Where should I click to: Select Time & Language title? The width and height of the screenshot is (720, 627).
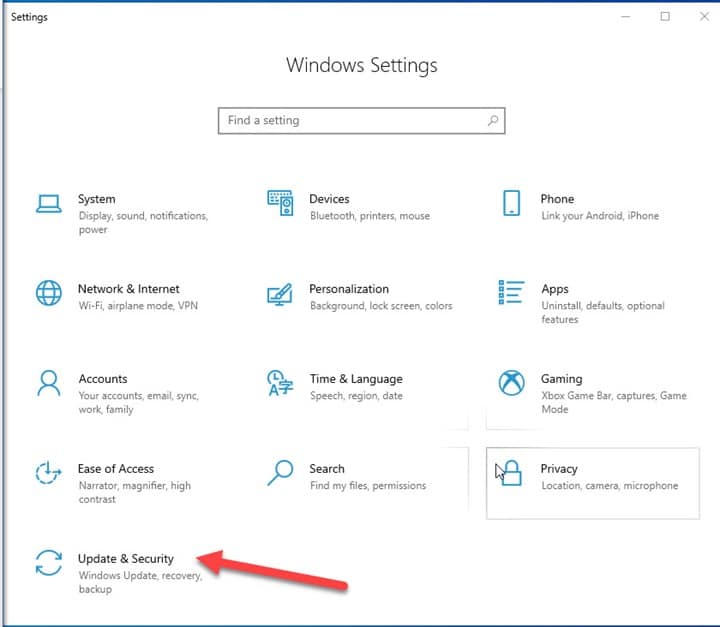pos(356,379)
